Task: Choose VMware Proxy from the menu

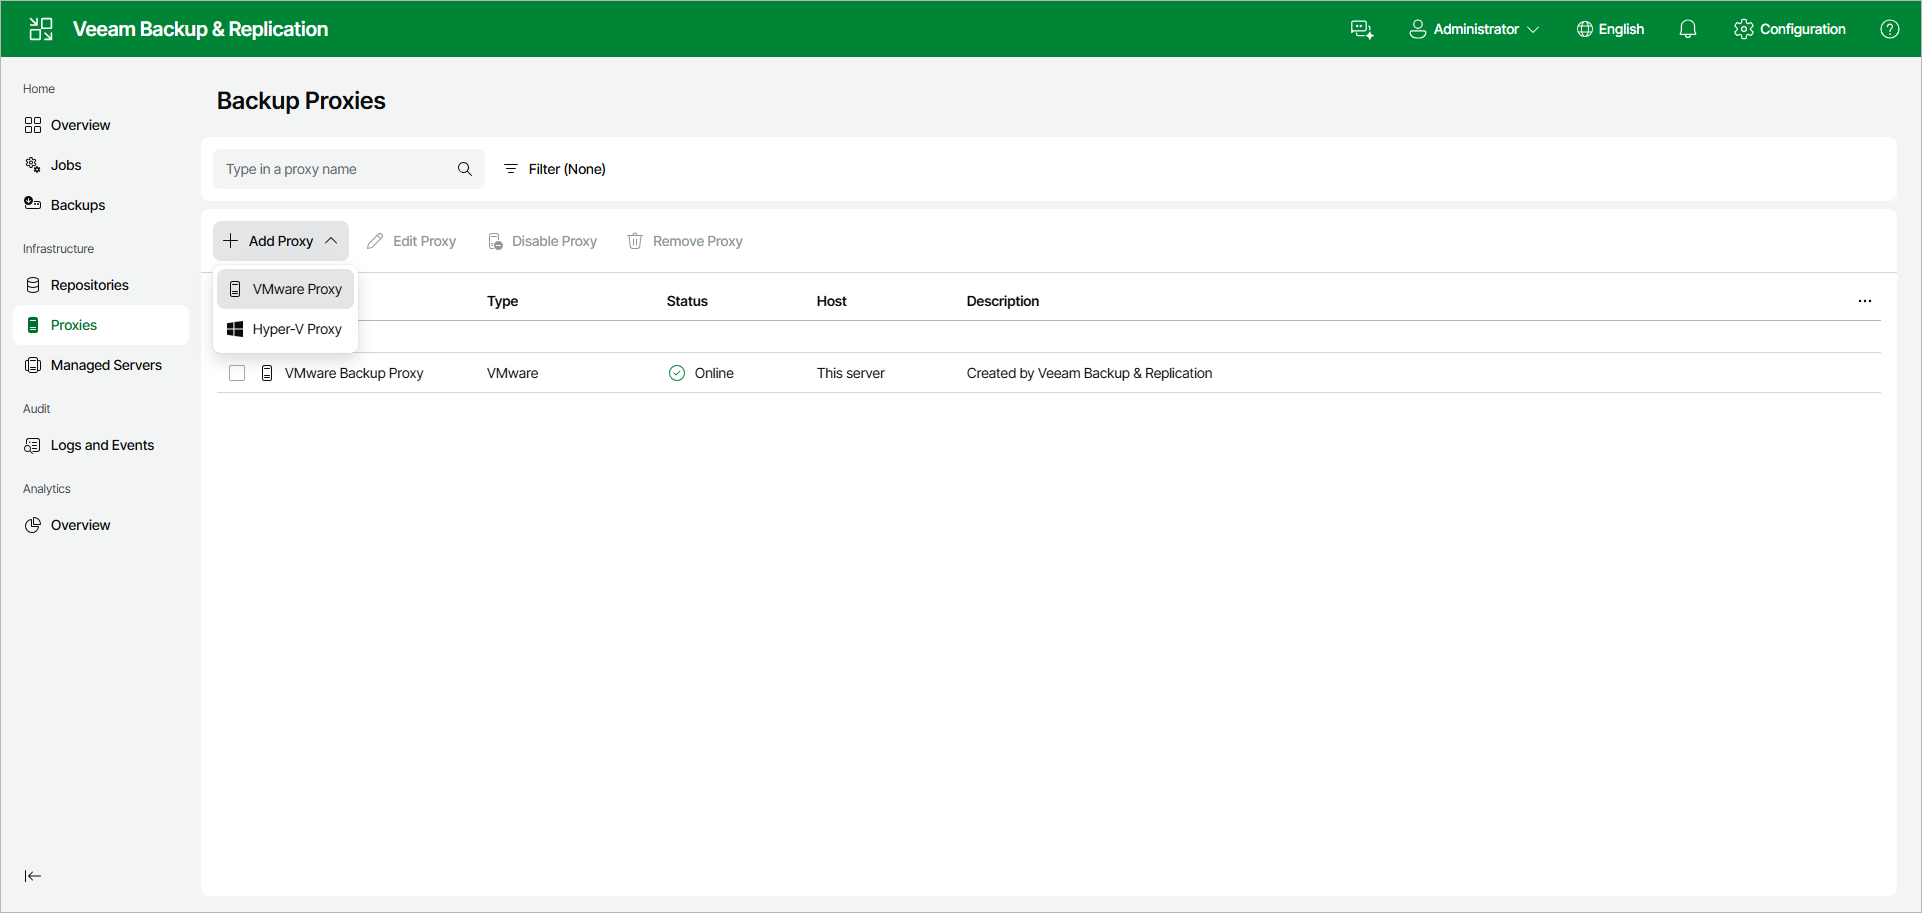Action: tap(285, 289)
